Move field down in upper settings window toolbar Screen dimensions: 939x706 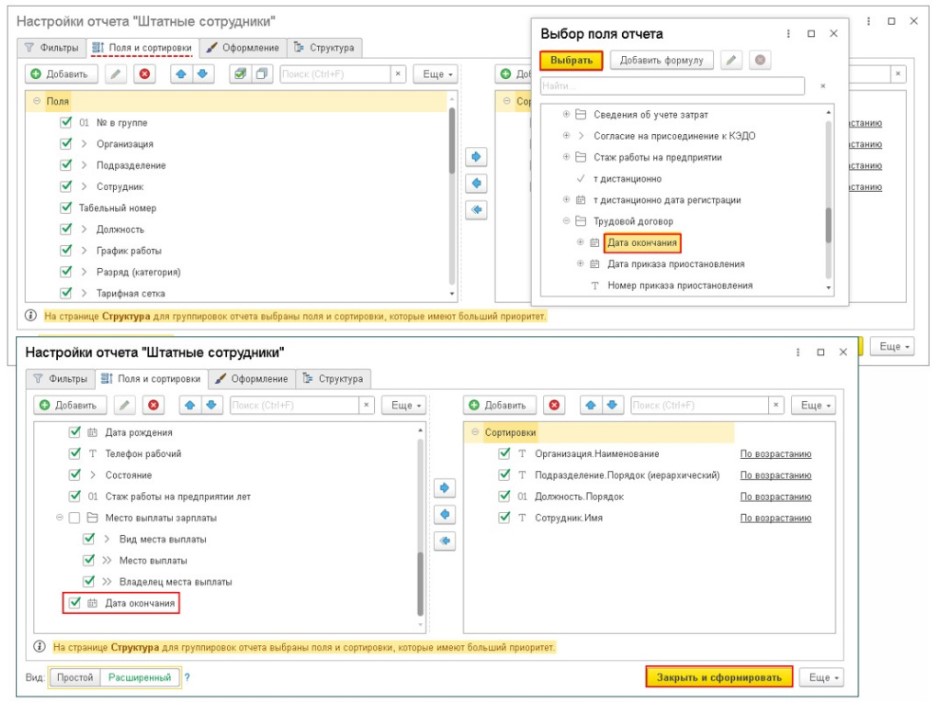click(x=202, y=74)
